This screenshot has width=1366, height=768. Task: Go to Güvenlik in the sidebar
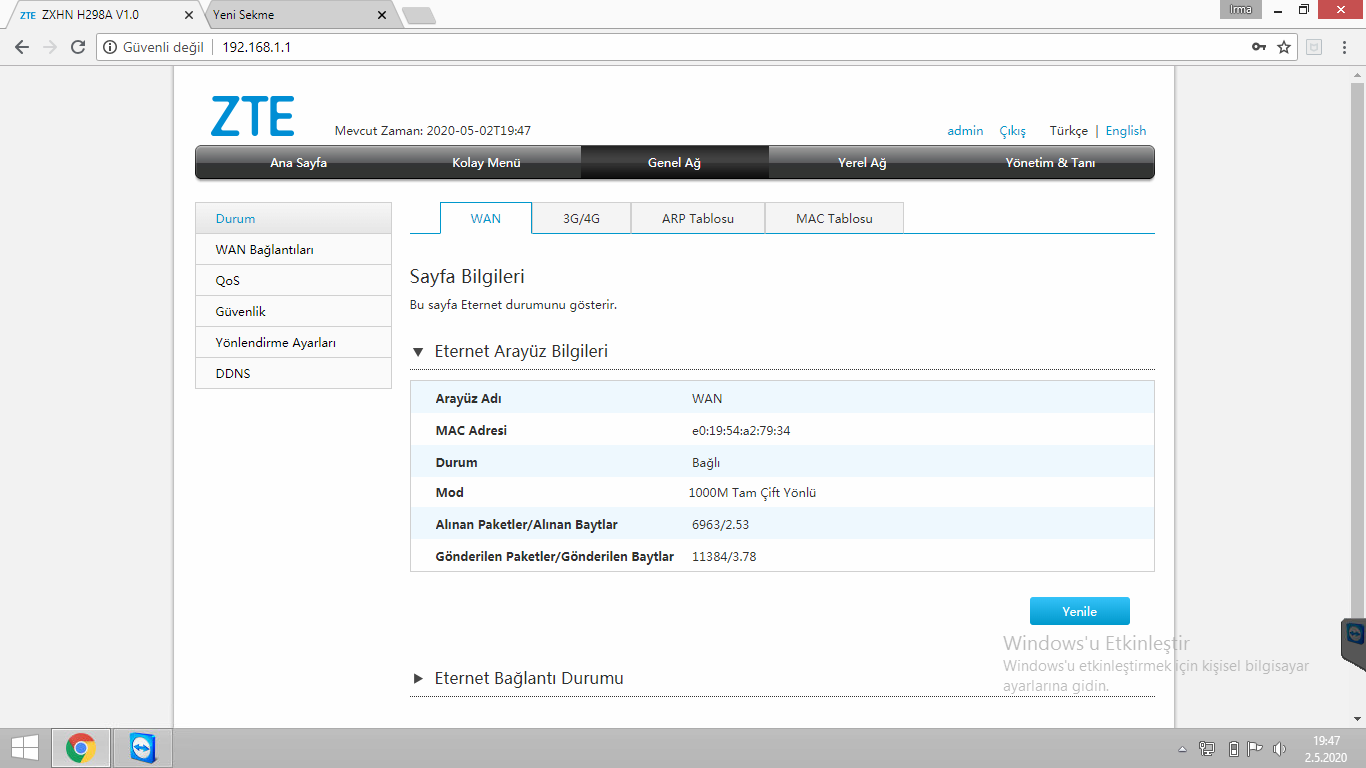tap(293, 312)
